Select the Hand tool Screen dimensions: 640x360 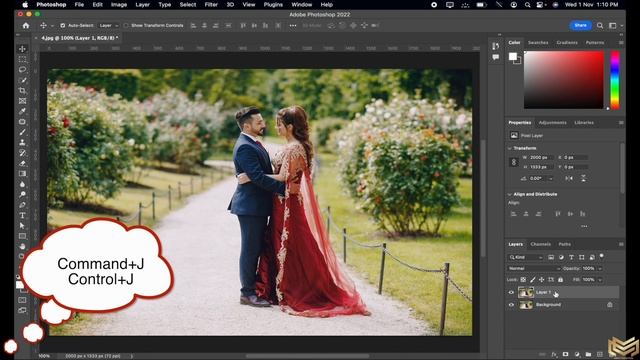[x=22, y=247]
